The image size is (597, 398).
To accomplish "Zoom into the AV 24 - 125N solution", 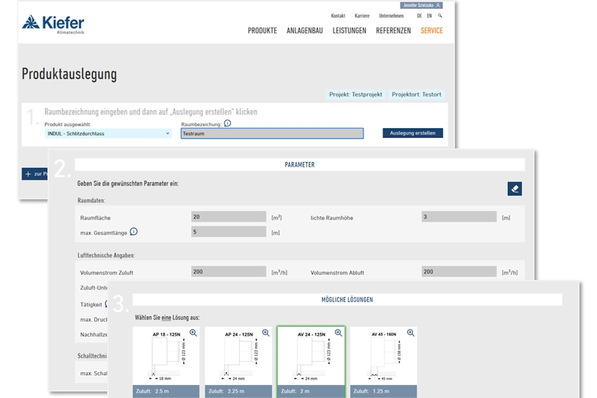I will [x=338, y=333].
